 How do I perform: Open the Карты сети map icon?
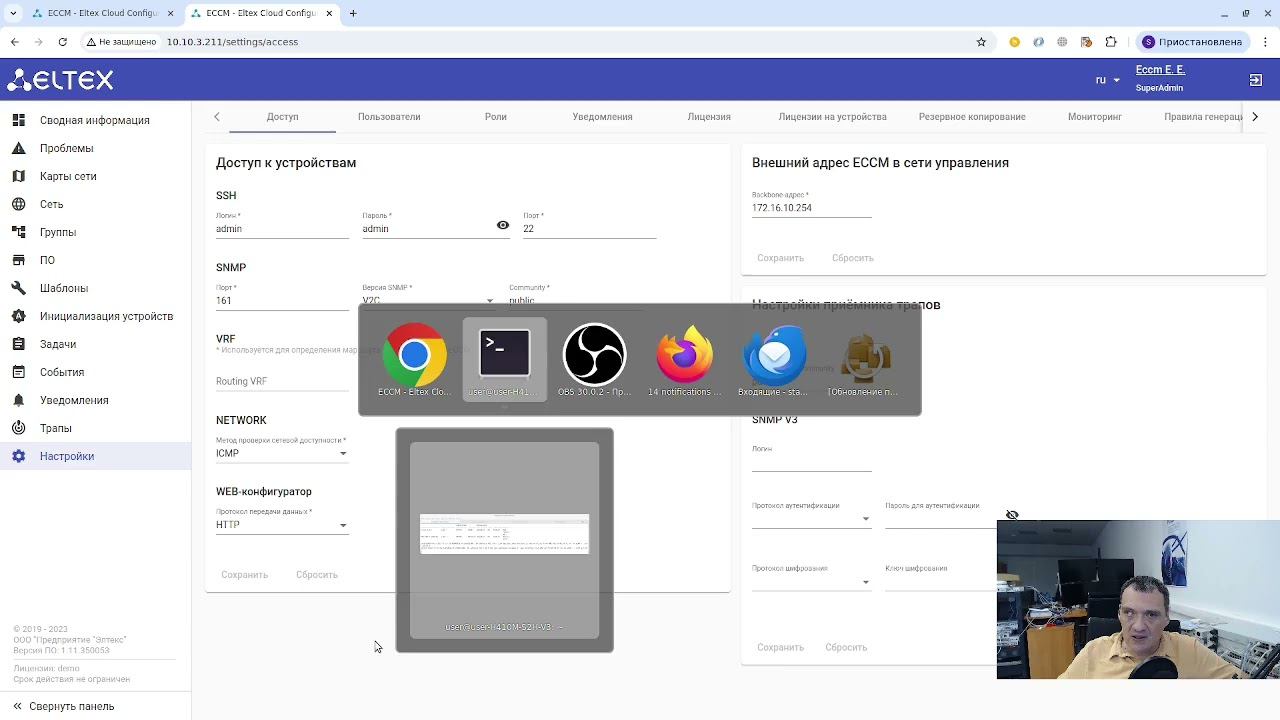pyautogui.click(x=18, y=176)
